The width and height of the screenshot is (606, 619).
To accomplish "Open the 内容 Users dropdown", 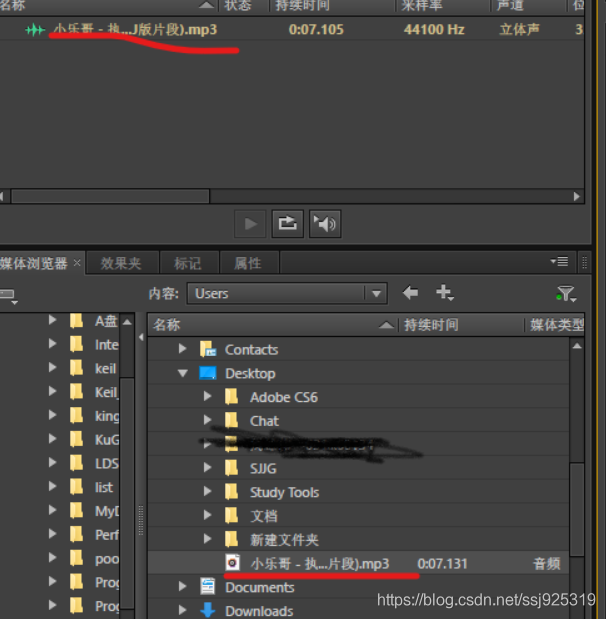I will point(376,294).
